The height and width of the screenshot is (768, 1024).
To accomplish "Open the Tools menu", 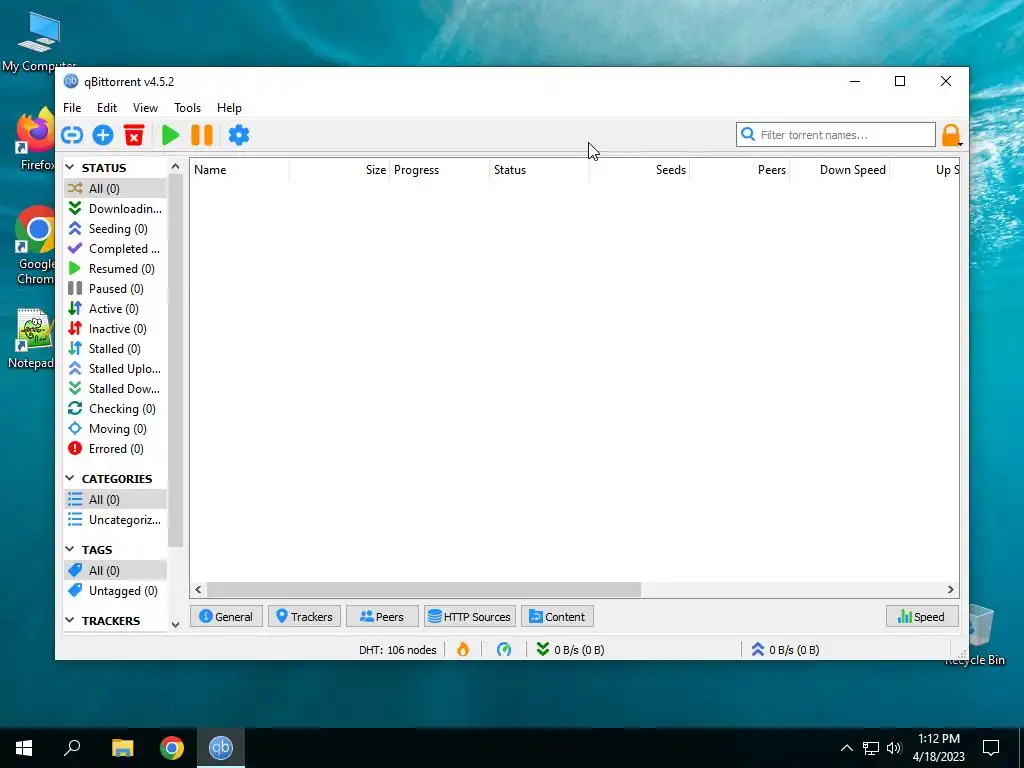I will click(x=187, y=108).
